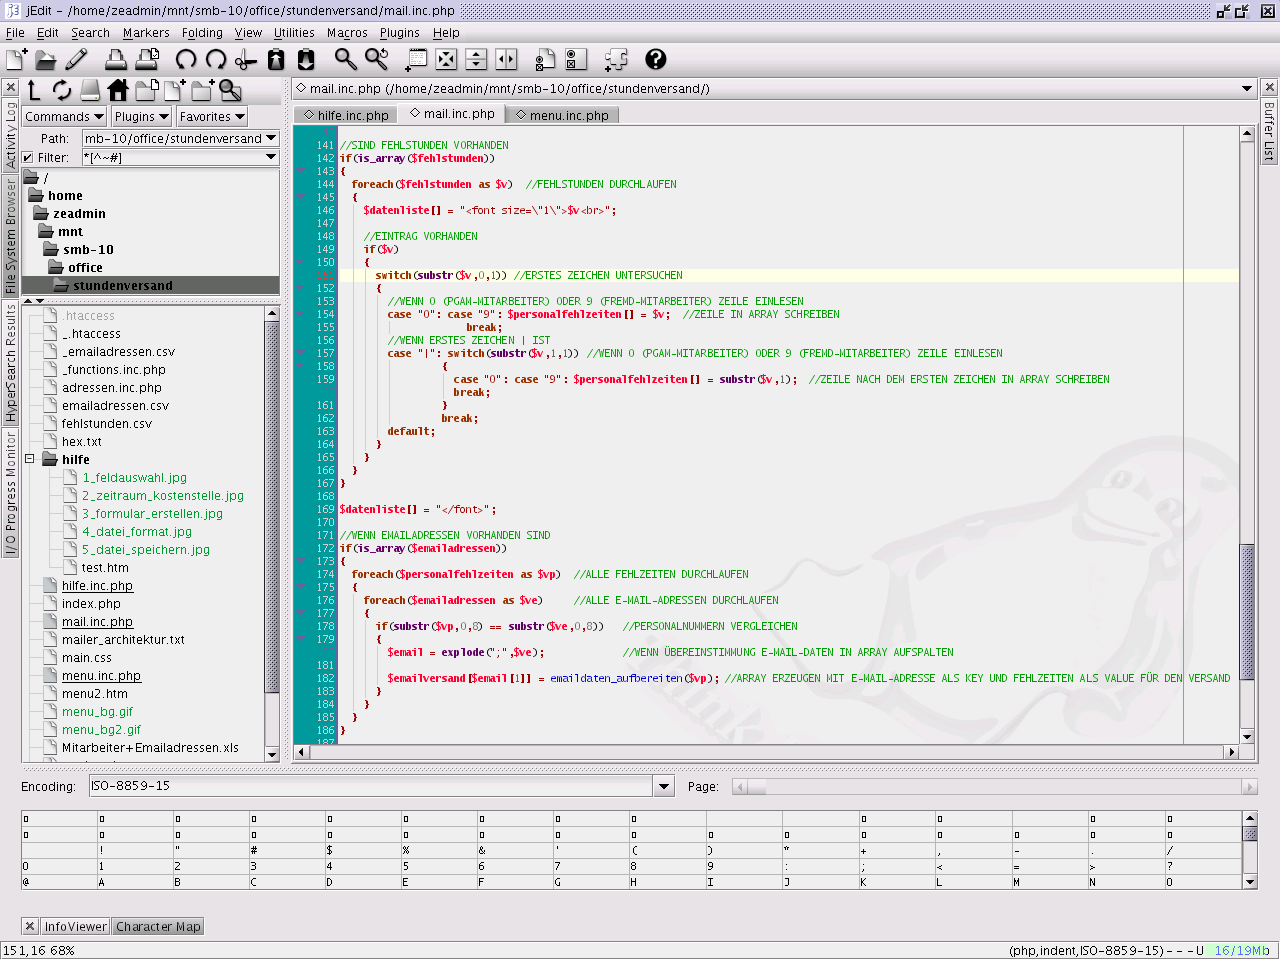Click the Split Vertically icon
The image size is (1280, 960).
[x=507, y=60]
